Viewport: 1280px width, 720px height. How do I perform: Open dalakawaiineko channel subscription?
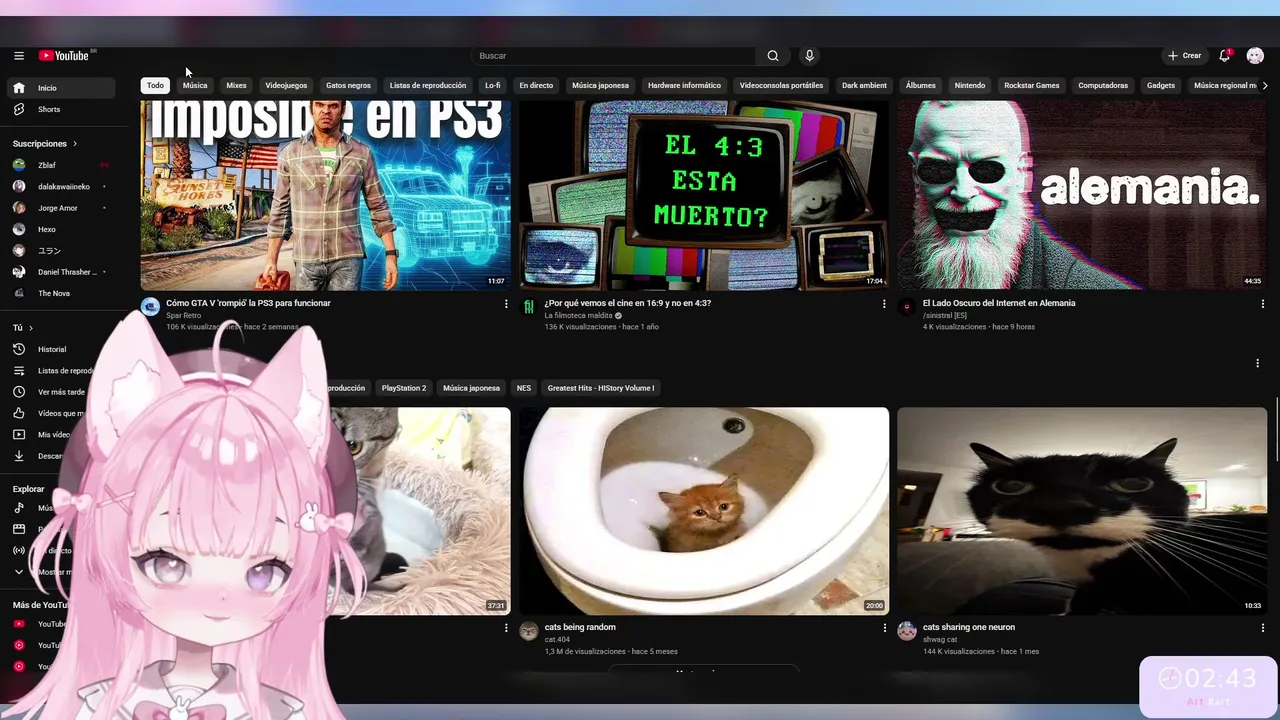pyautogui.click(x=60, y=187)
